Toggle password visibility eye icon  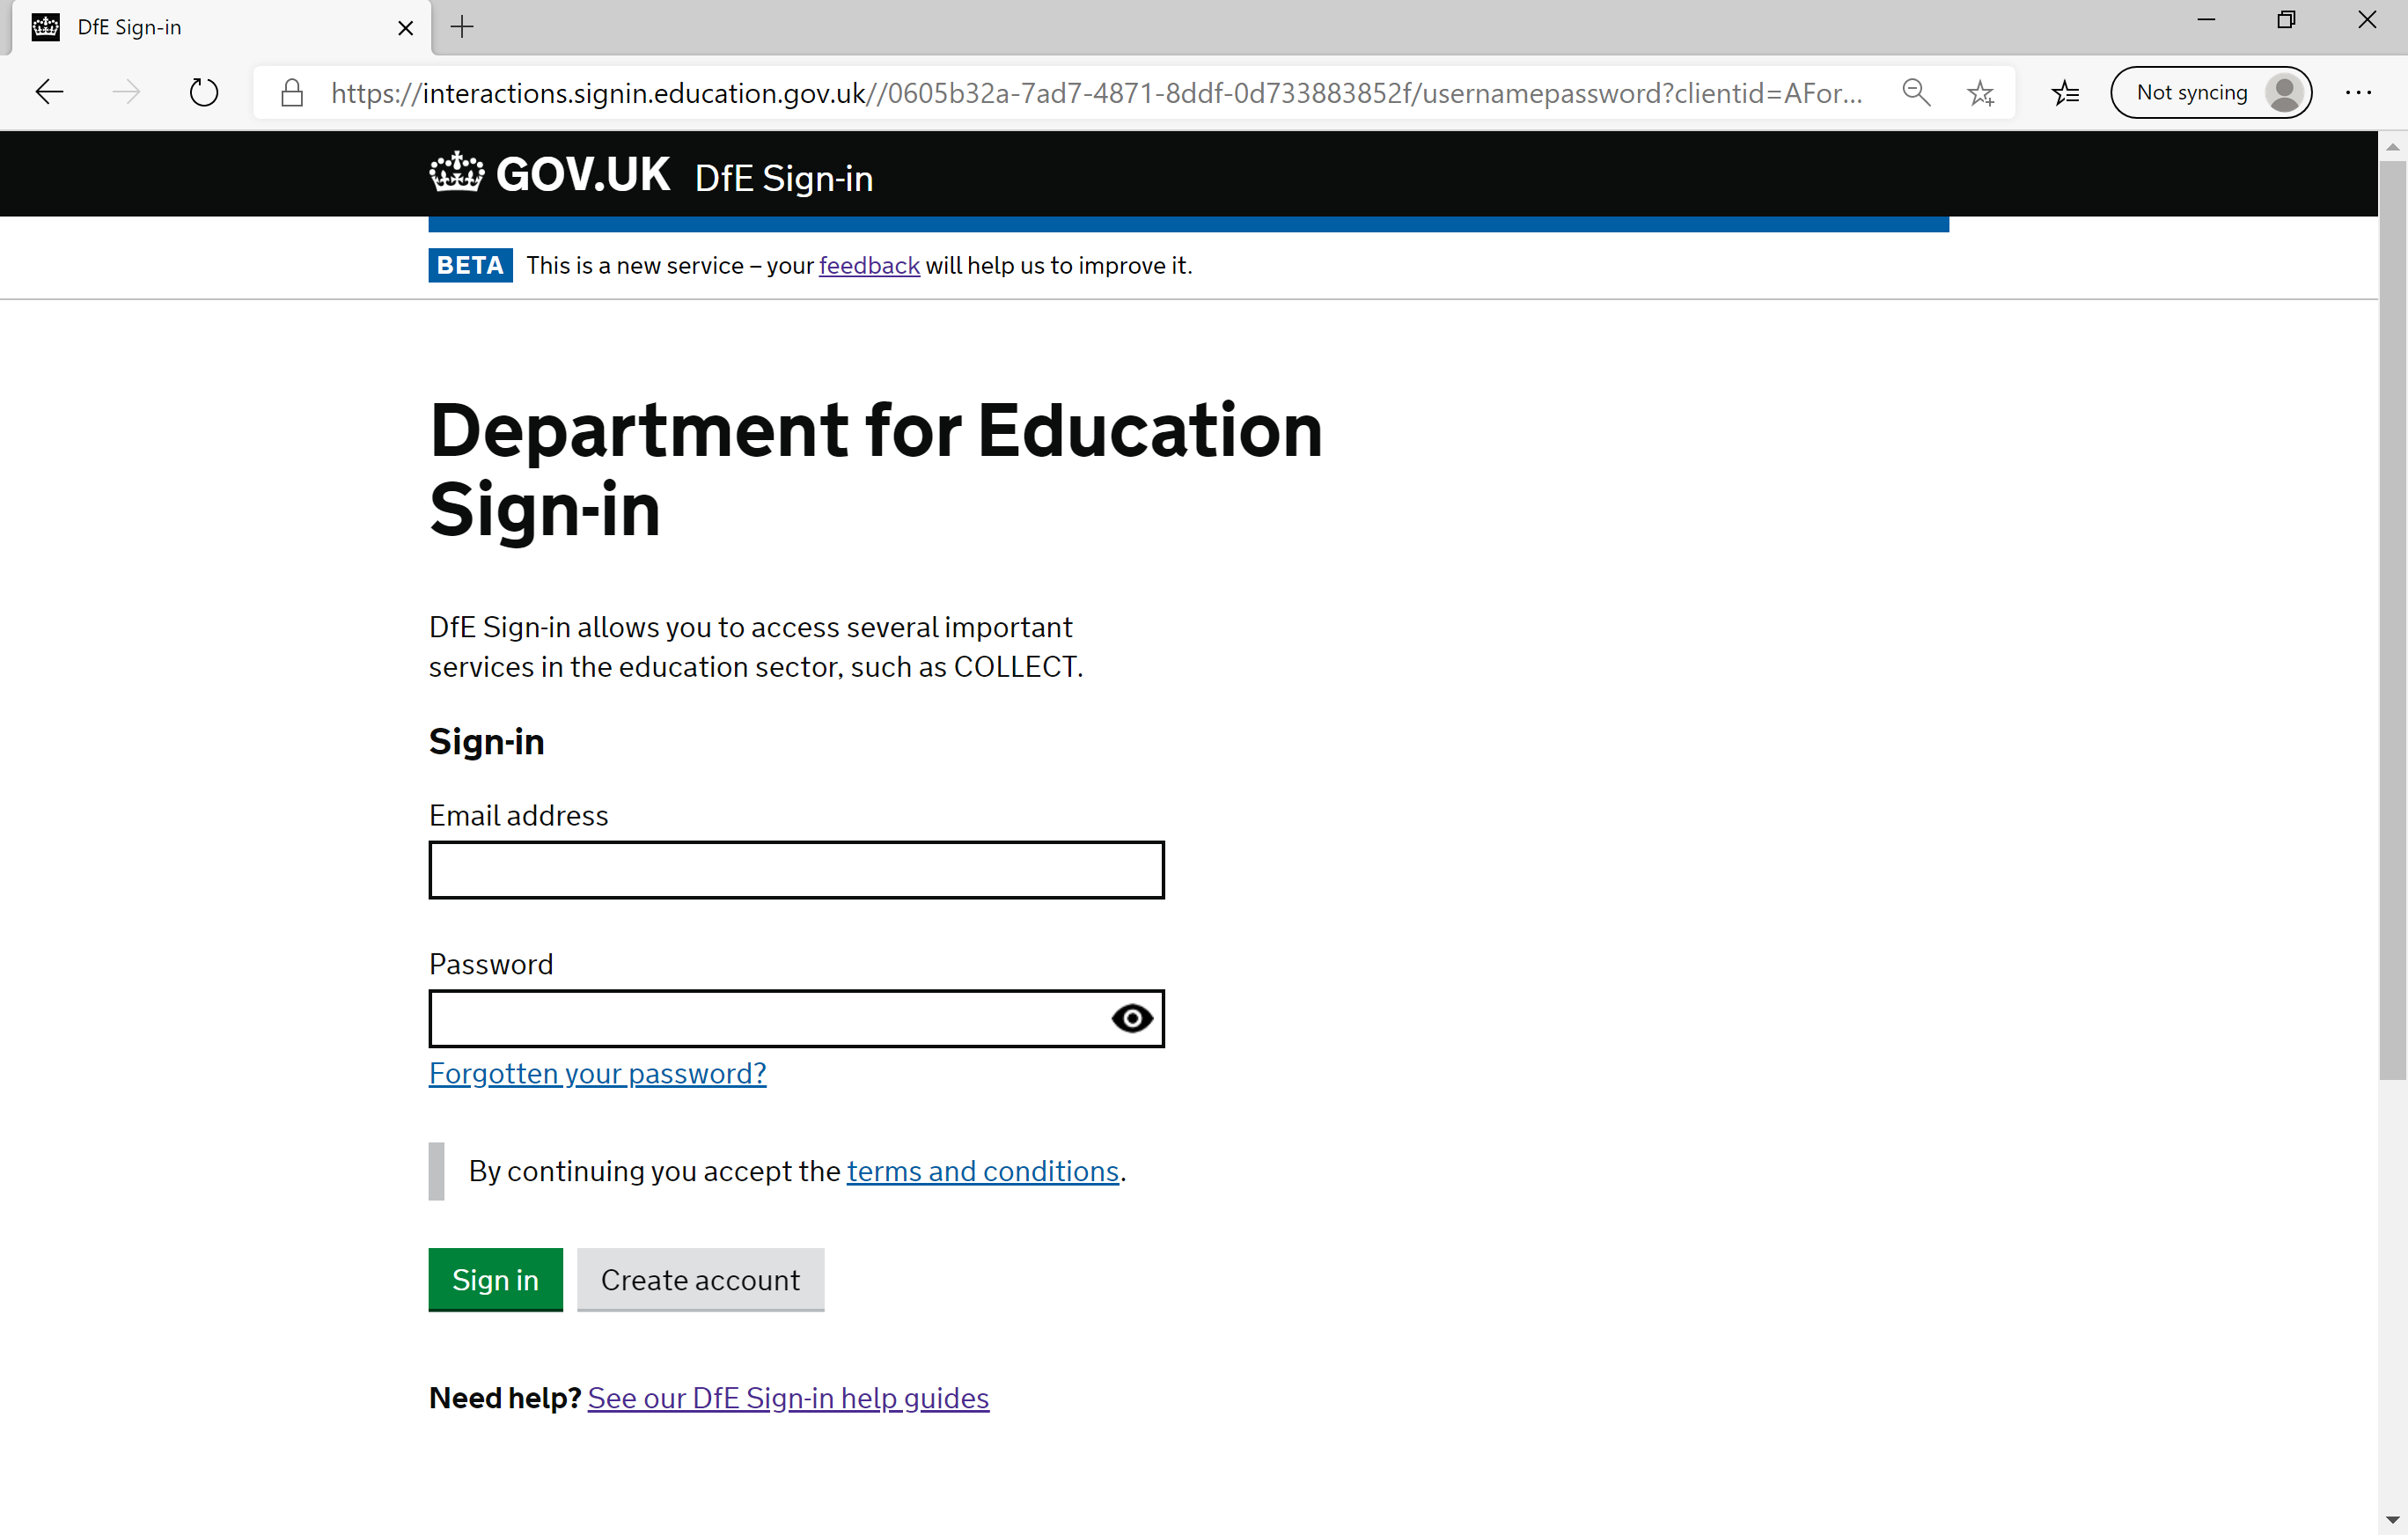[1131, 1018]
